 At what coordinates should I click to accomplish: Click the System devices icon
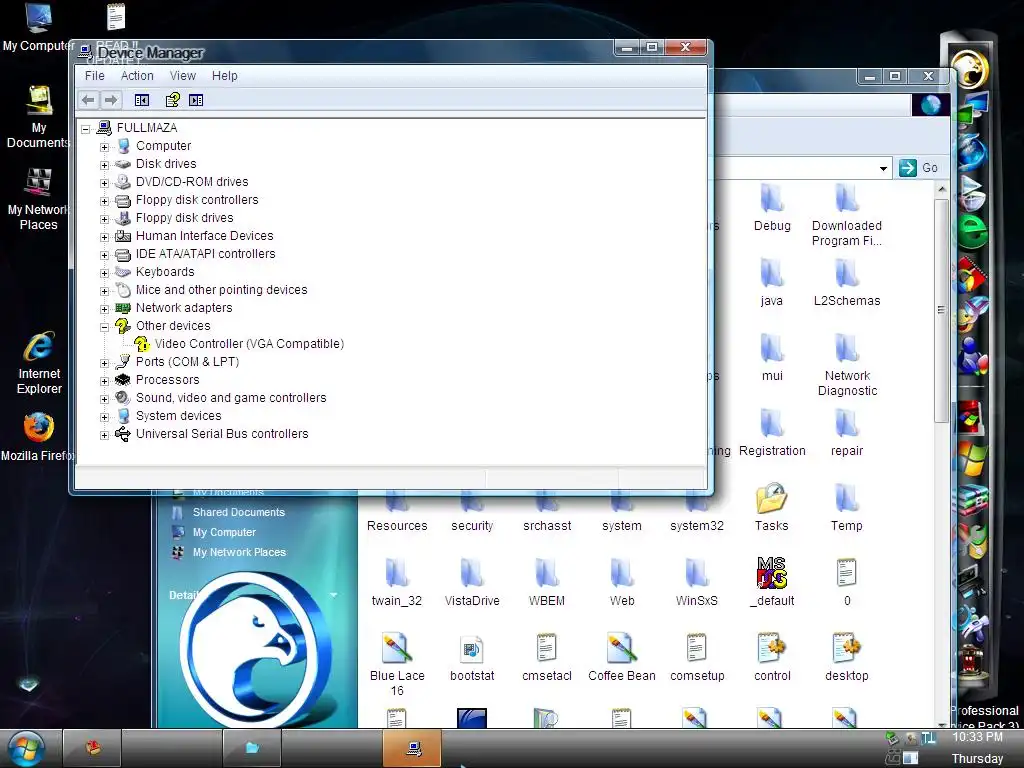pos(123,415)
